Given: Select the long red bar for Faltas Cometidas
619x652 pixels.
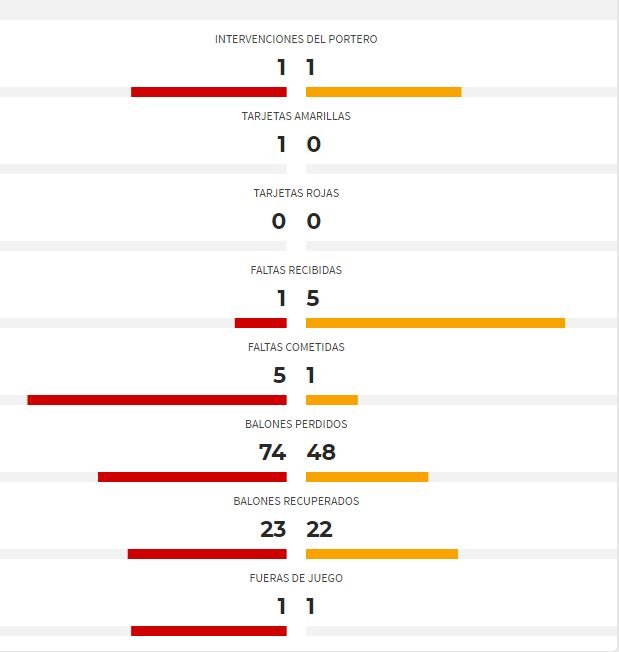Looking at the screenshot, I should coord(157,400).
